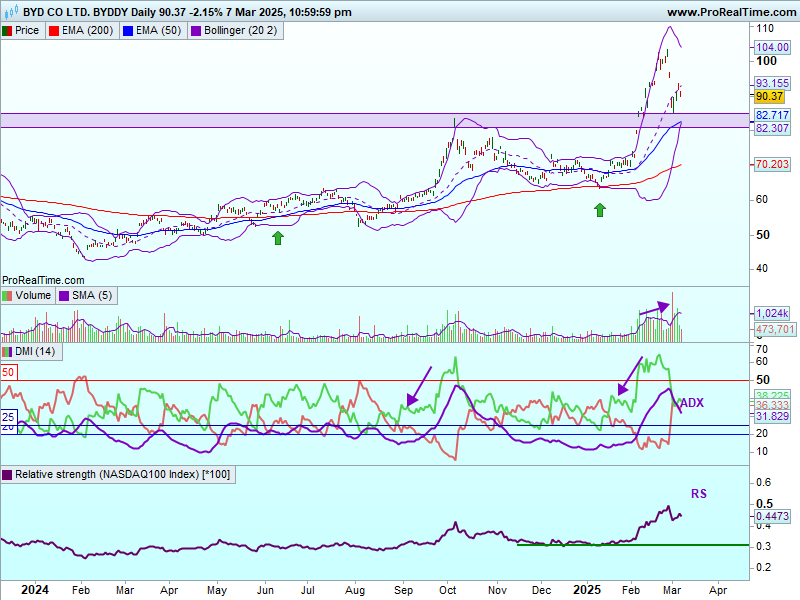Click the purple shaded horizontal resistance zone

tap(300, 120)
